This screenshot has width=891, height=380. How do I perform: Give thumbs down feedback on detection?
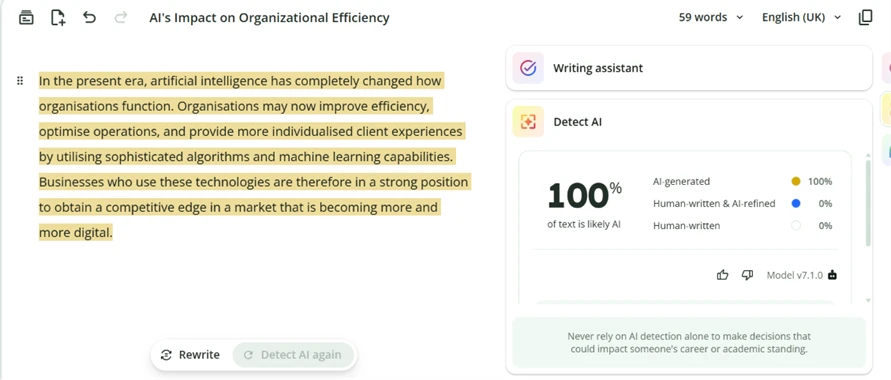747,275
